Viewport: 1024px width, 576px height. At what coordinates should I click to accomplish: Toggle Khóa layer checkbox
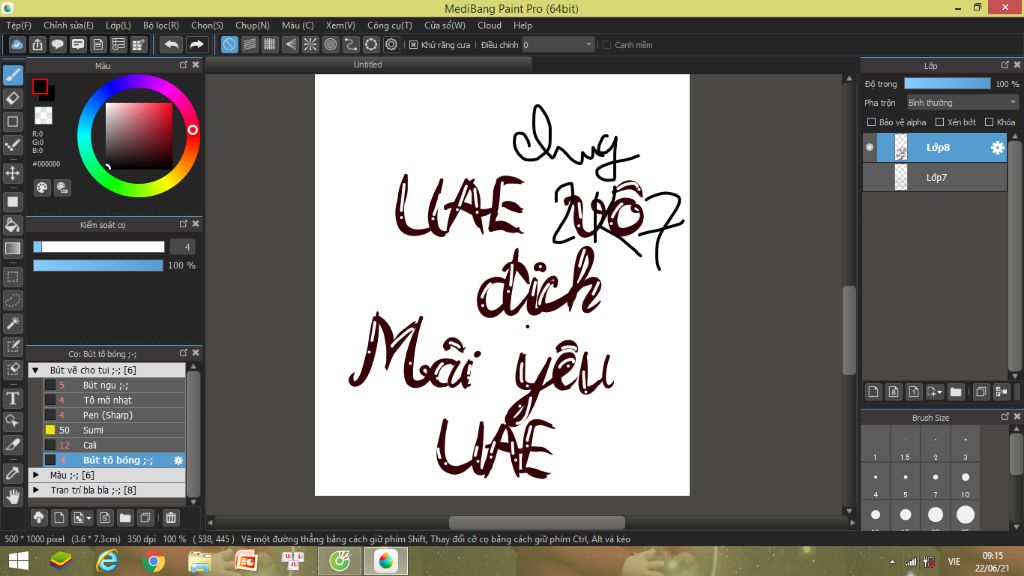coord(989,122)
